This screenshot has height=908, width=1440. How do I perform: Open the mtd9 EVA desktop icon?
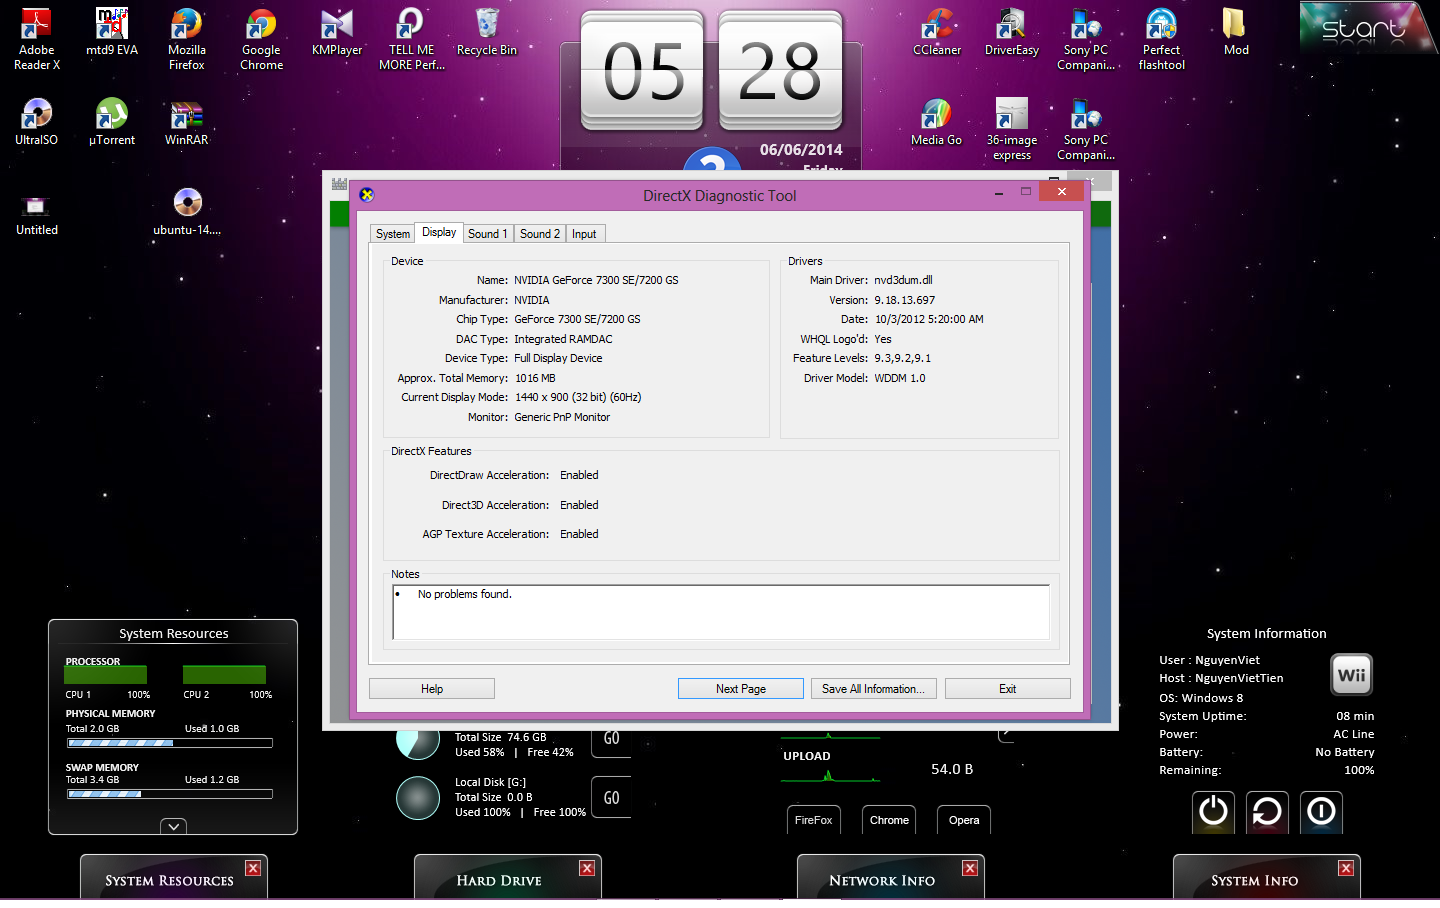112,33
